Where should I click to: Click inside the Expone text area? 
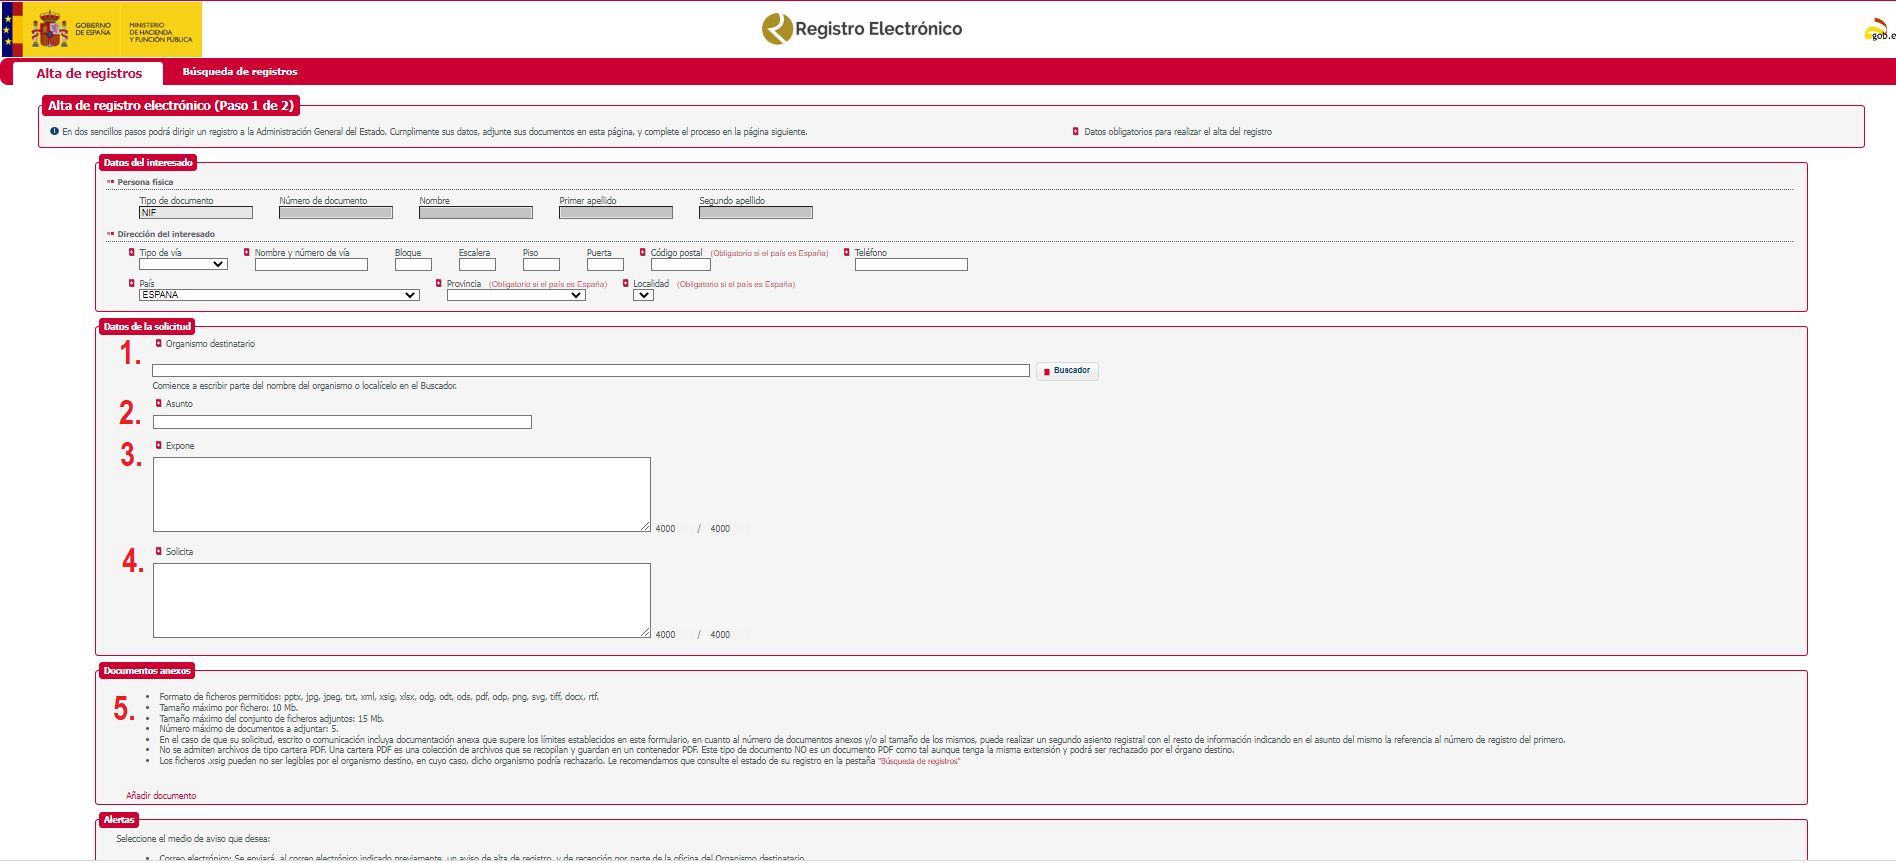click(402, 494)
